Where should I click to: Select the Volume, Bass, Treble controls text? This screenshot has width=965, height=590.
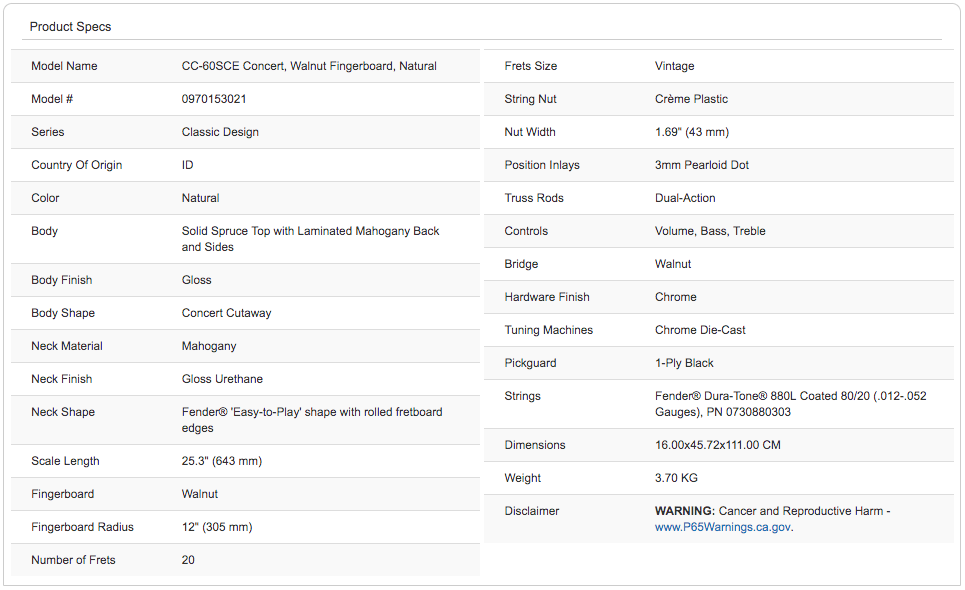(710, 231)
